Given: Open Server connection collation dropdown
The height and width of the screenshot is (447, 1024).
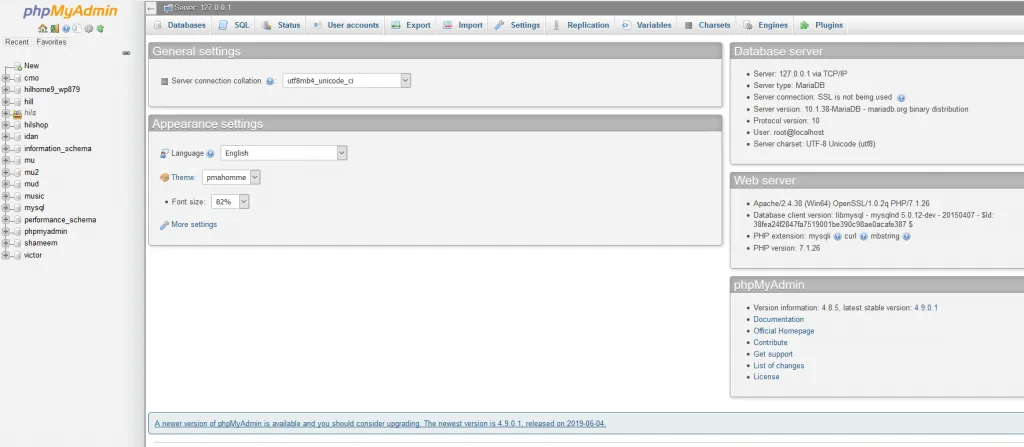Looking at the screenshot, I should [x=347, y=81].
